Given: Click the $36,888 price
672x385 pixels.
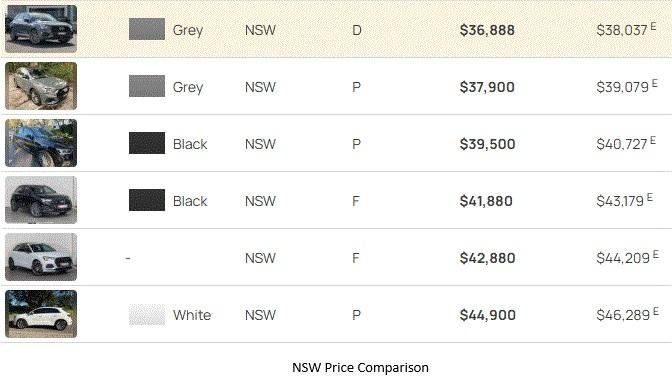Looking at the screenshot, I should [x=487, y=30].
